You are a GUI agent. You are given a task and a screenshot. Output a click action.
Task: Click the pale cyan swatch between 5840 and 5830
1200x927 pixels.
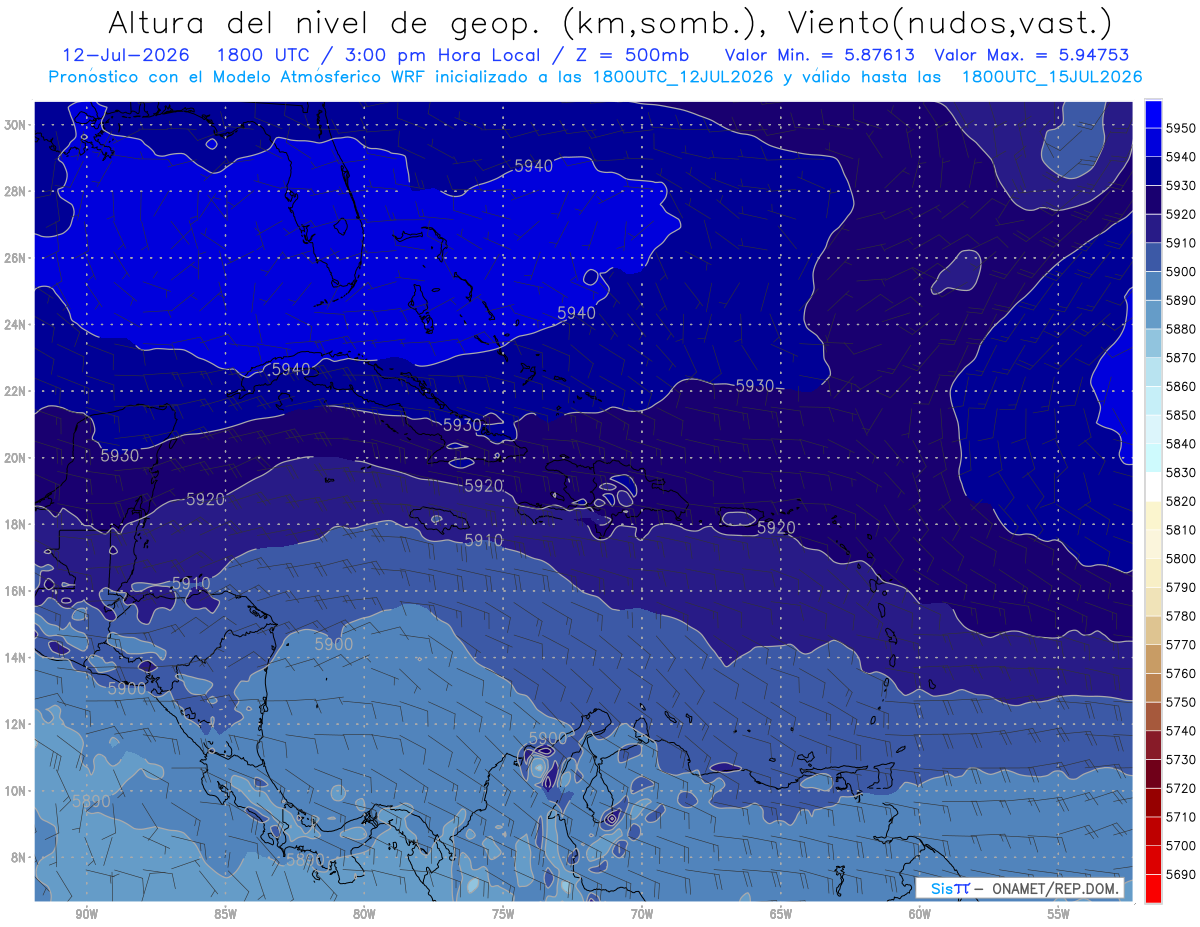[x=1153, y=458]
